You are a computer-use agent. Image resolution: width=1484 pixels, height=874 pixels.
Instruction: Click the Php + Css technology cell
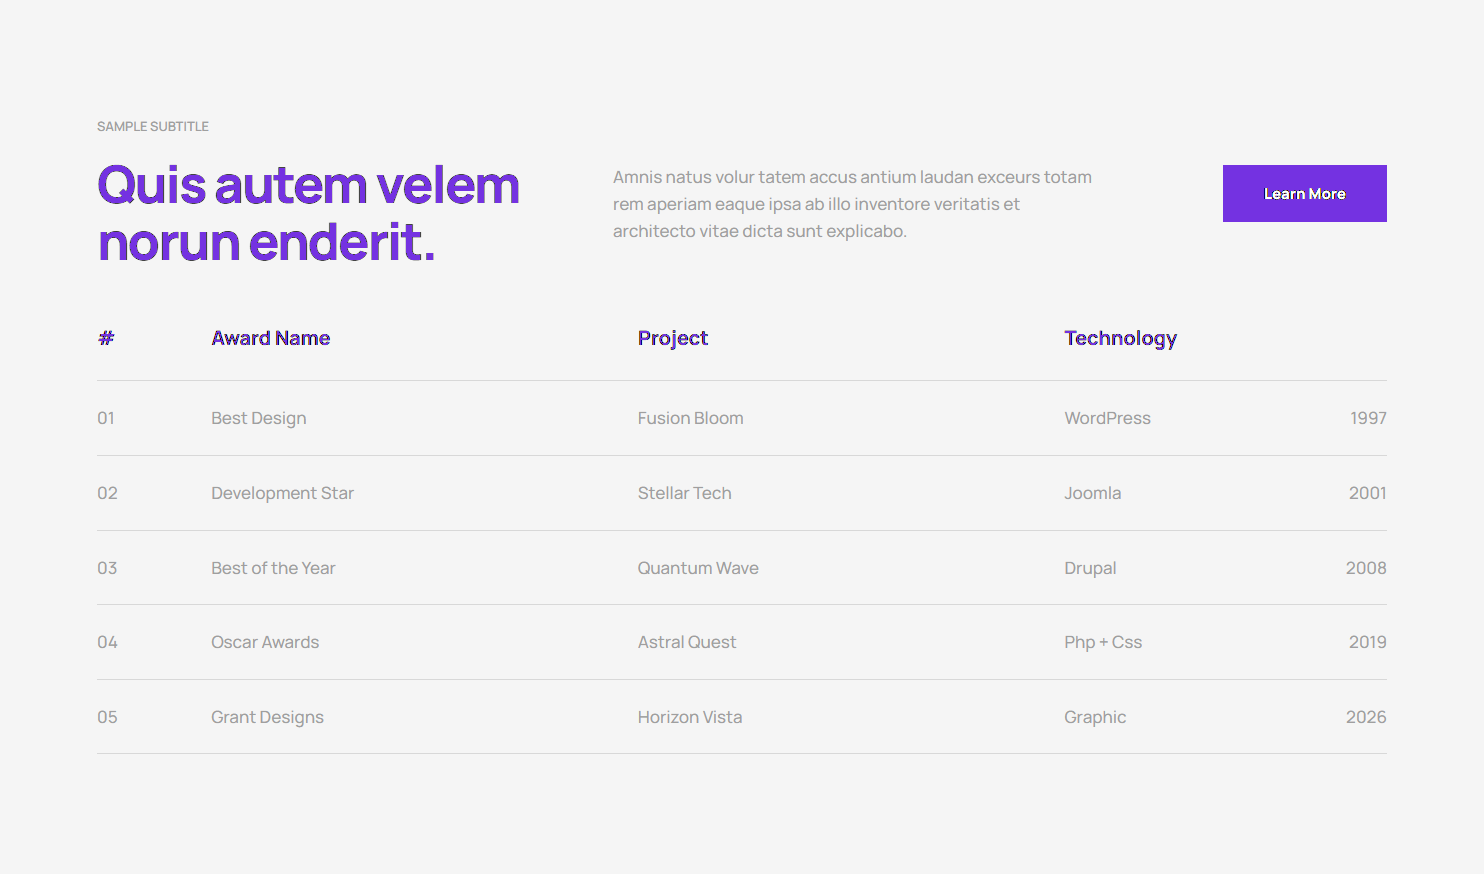[1102, 642]
